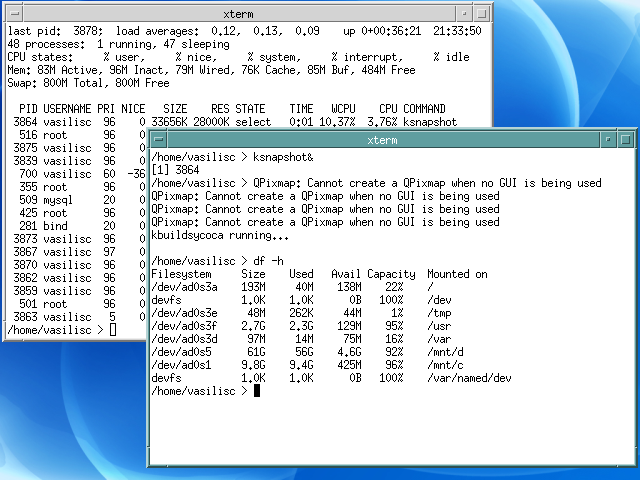The image size is (640, 480).
Task: Maximize the back xterm window
Action: 482,13
